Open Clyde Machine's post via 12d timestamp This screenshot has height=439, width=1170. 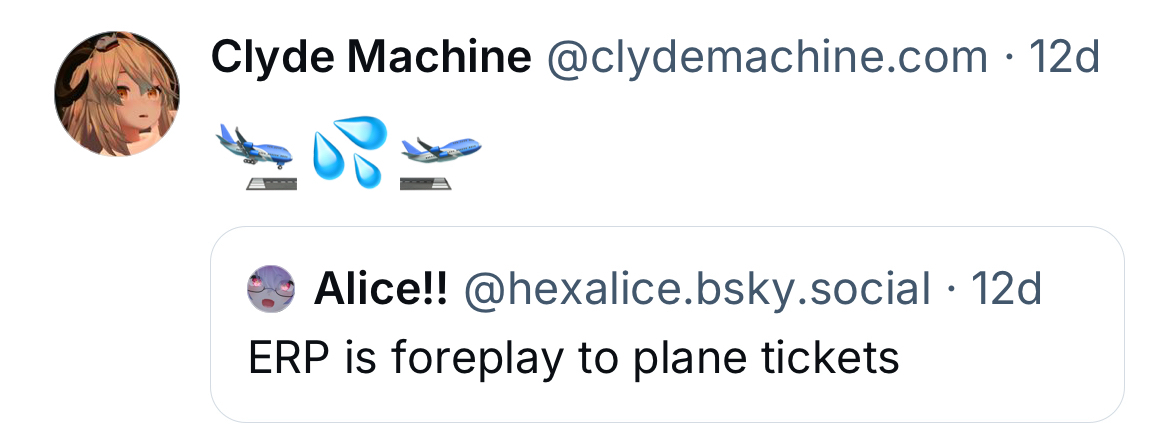click(x=1063, y=59)
